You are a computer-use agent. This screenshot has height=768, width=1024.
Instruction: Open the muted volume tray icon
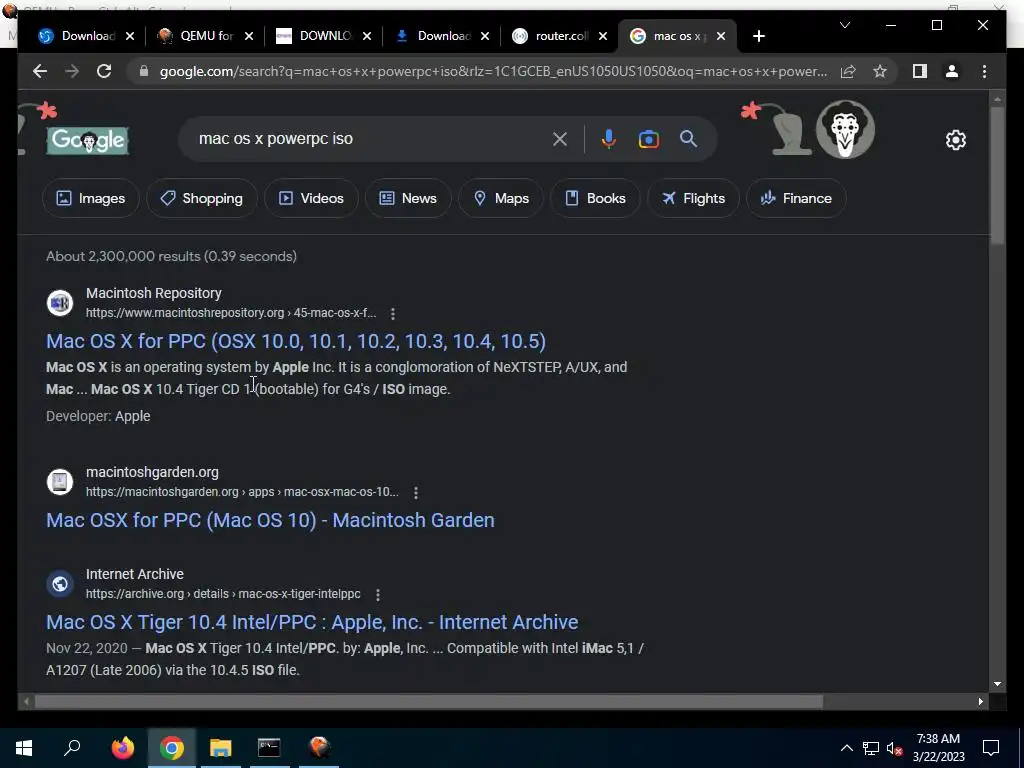(894, 748)
